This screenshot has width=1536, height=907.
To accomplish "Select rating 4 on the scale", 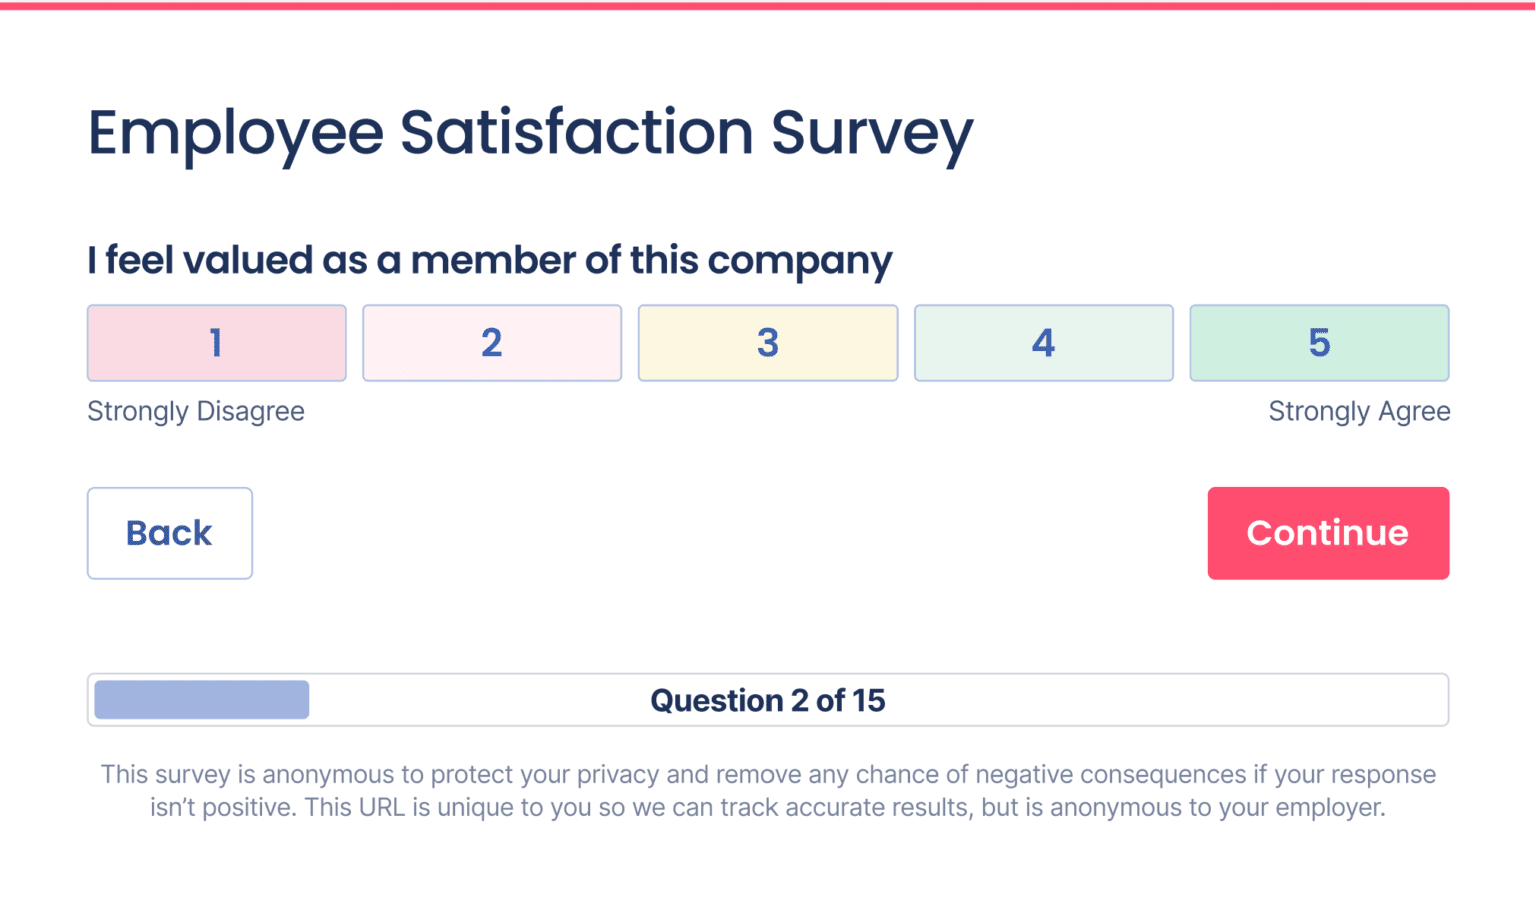I will [1043, 343].
